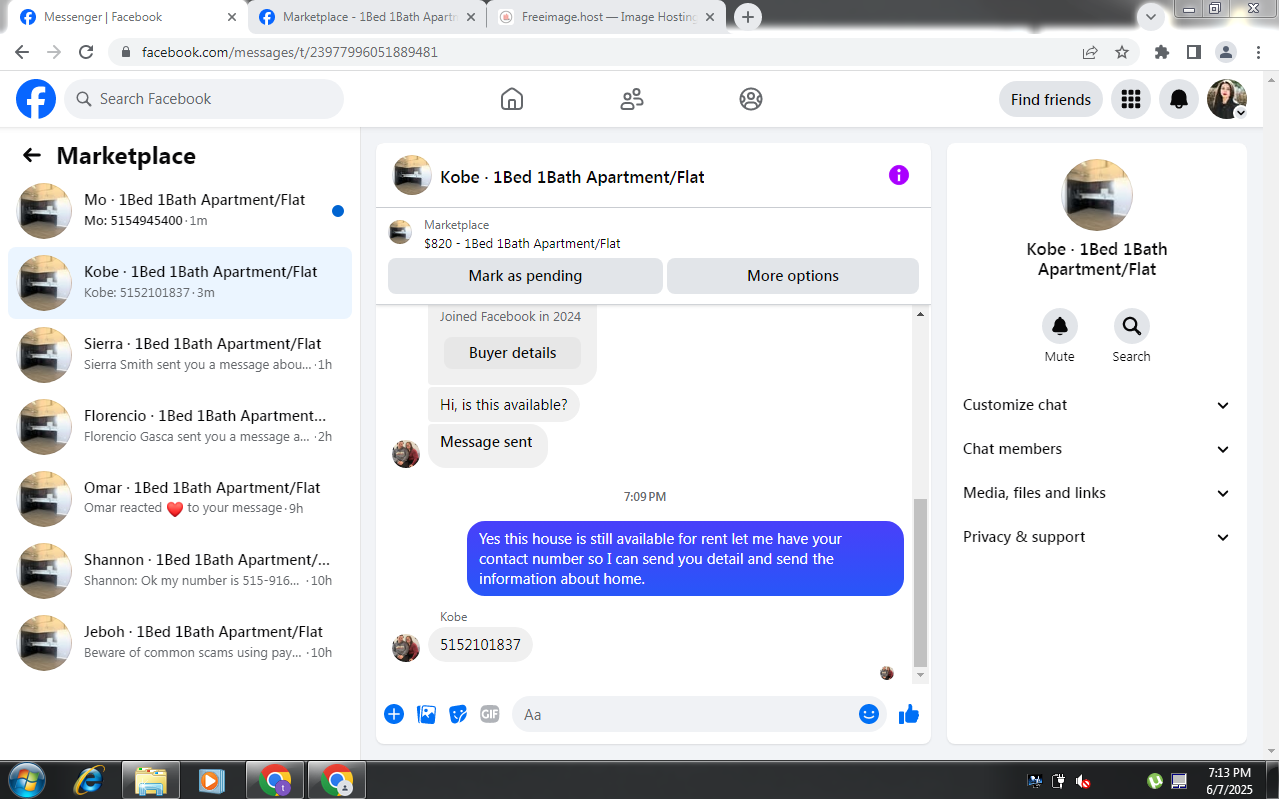1279x799 pixels.
Task: Open Windows Explorer folder on taskbar
Action: tap(150, 780)
